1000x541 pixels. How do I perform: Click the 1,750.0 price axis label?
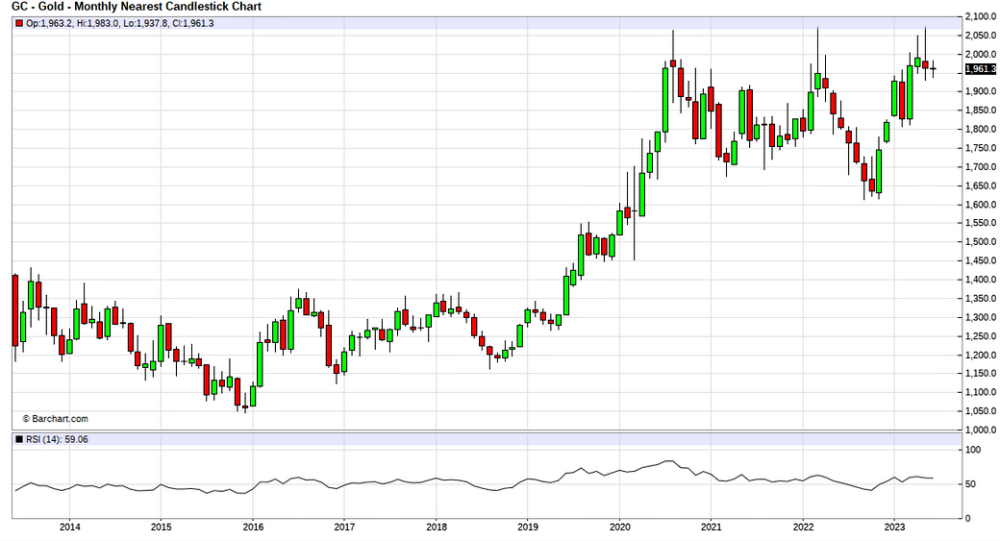pyautogui.click(x=980, y=148)
